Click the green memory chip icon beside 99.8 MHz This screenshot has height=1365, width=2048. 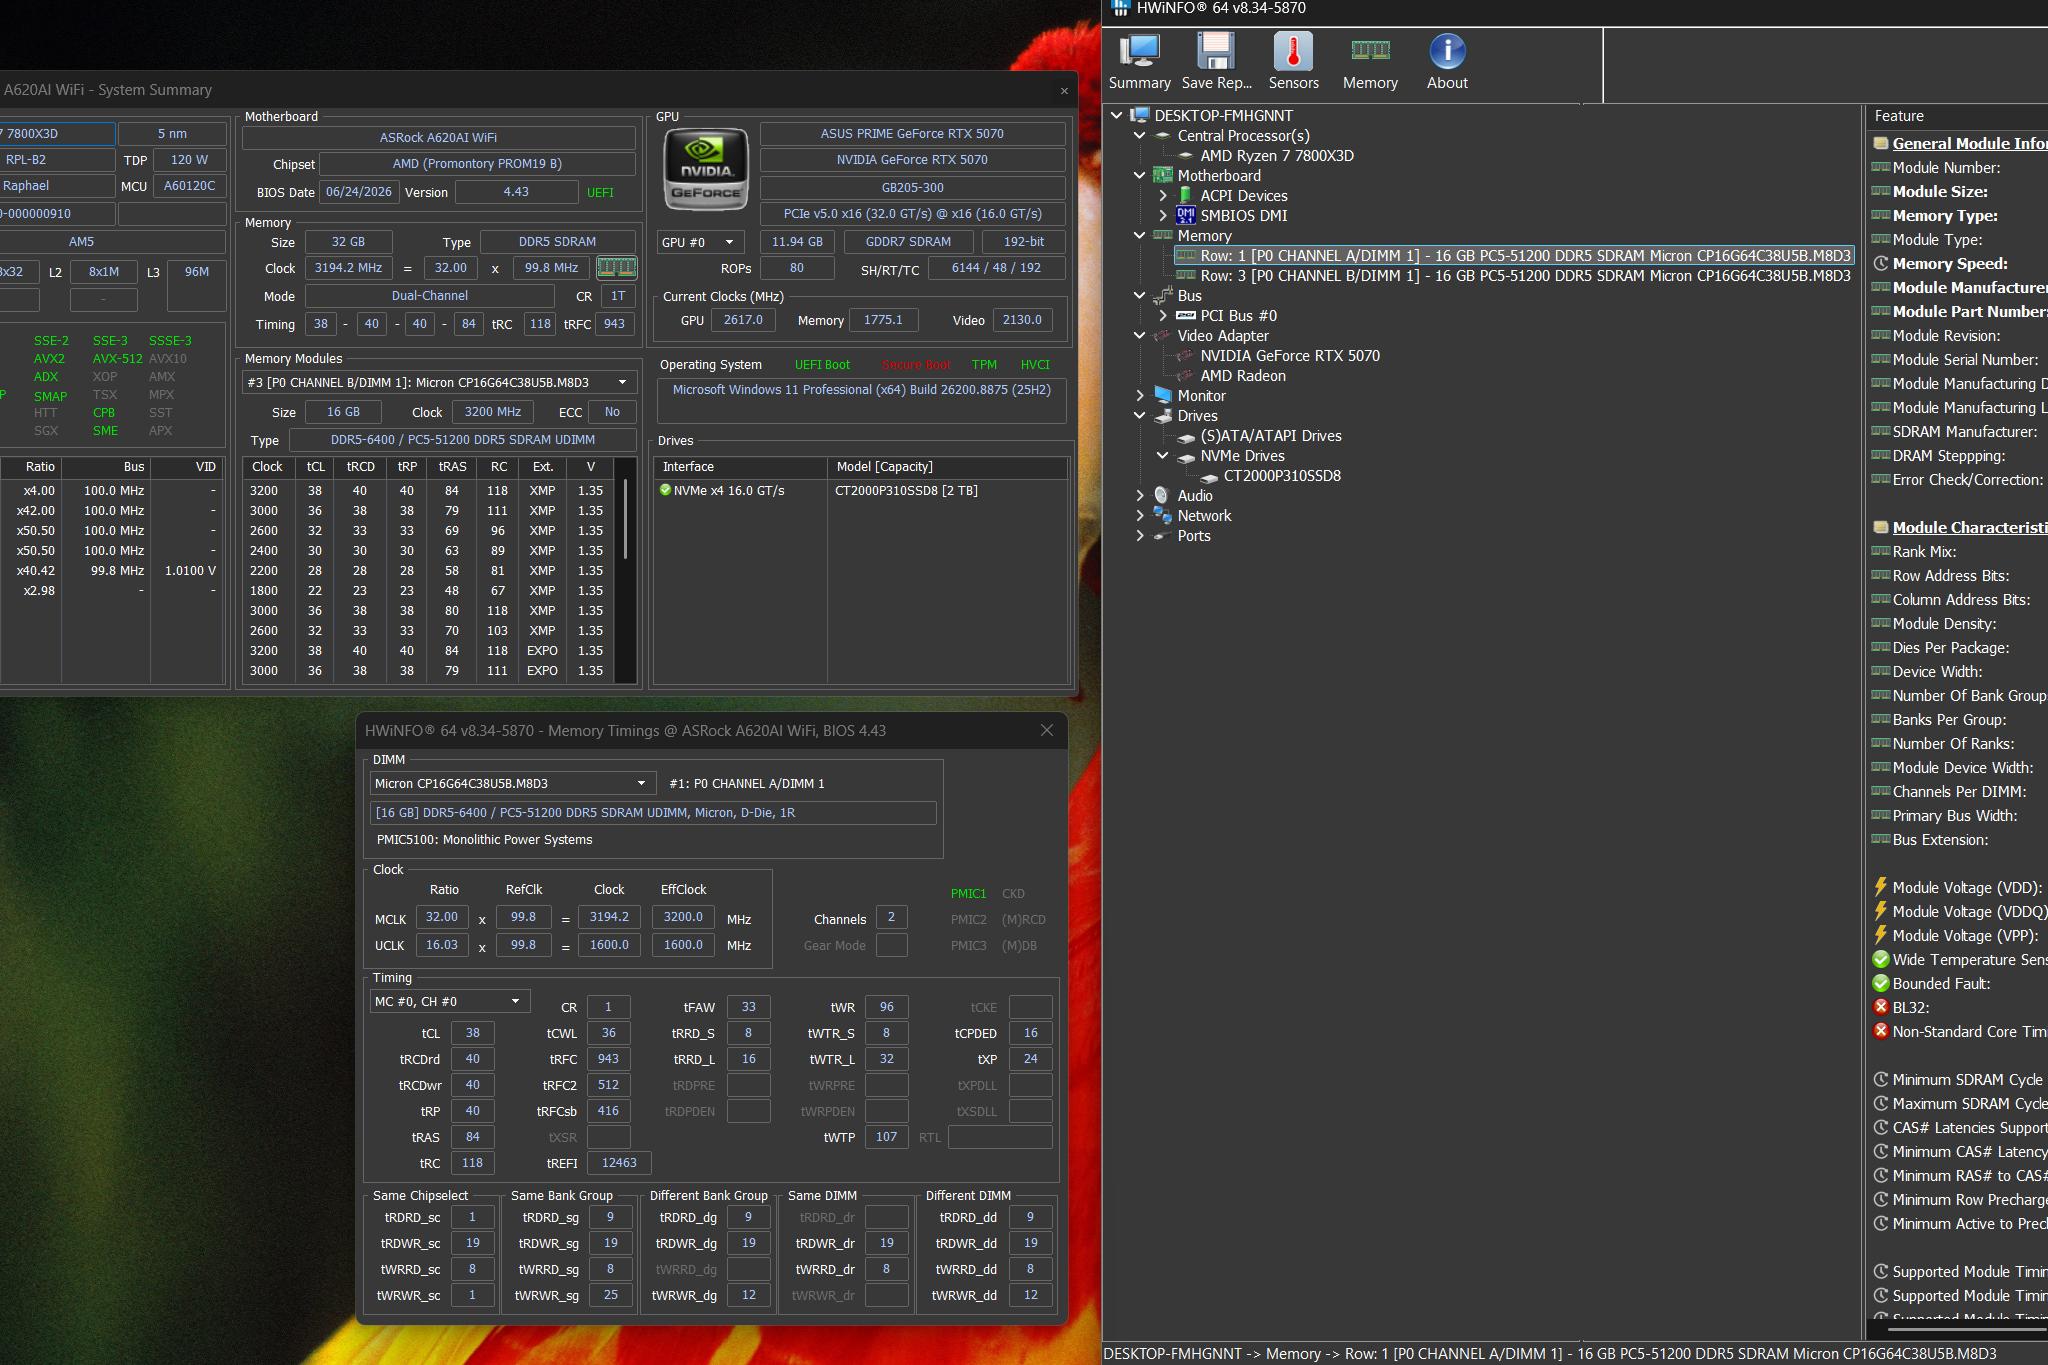pos(616,268)
